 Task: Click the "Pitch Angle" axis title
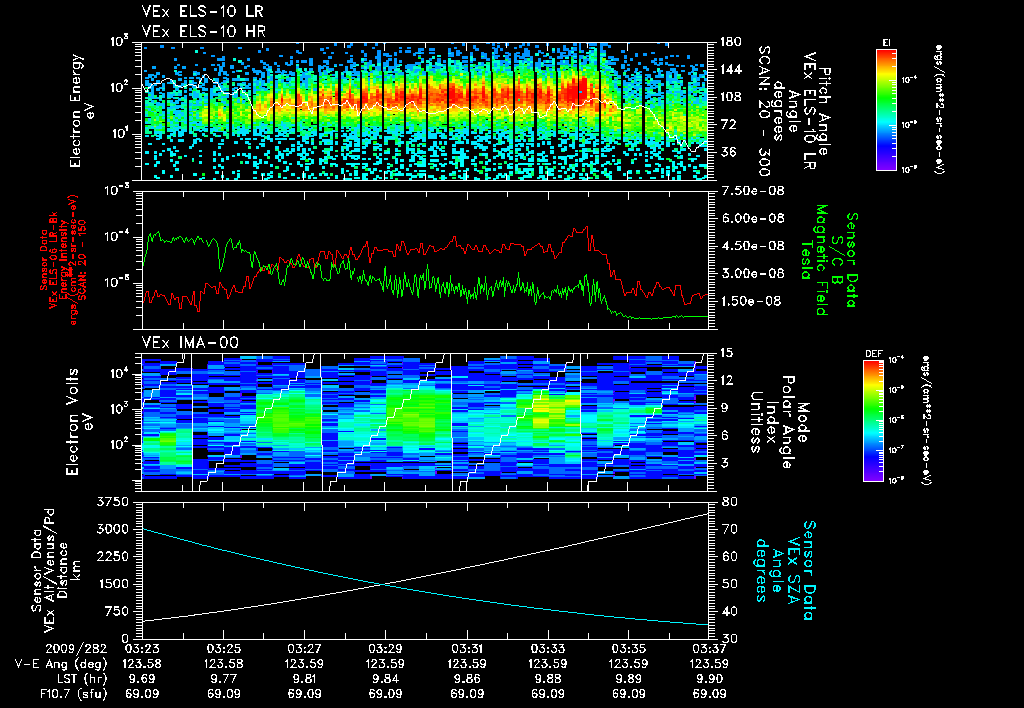click(x=825, y=111)
